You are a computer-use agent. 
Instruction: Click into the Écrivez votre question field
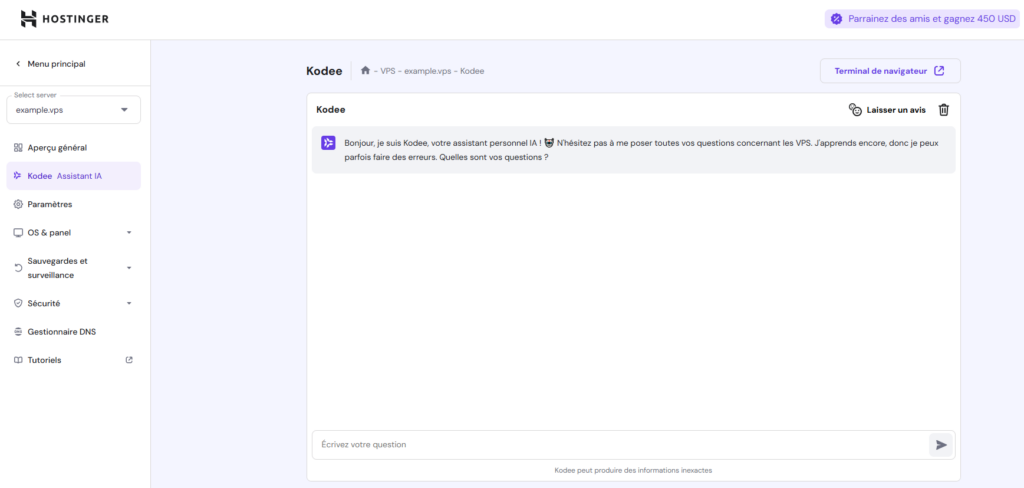point(619,444)
